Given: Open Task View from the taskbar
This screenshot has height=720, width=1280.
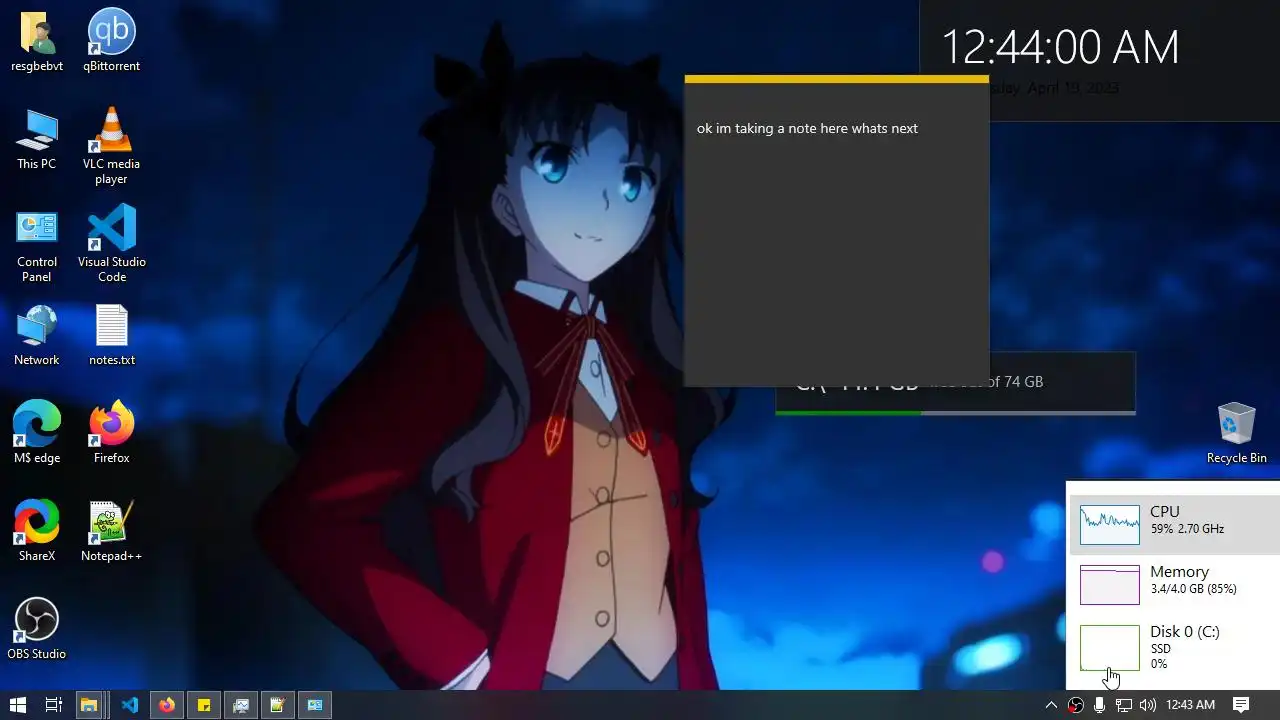Looking at the screenshot, I should click(x=54, y=705).
